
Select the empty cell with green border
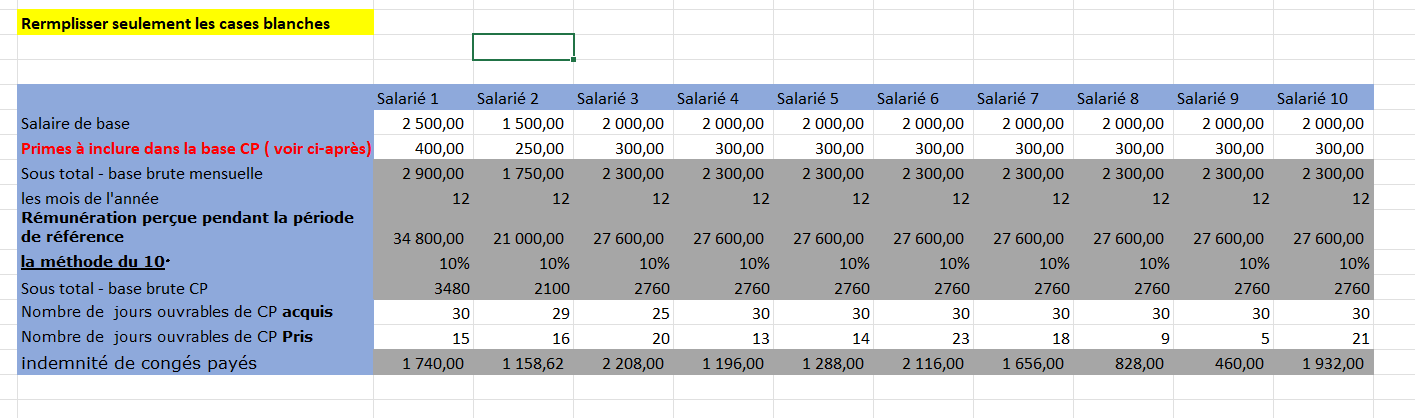click(523, 47)
